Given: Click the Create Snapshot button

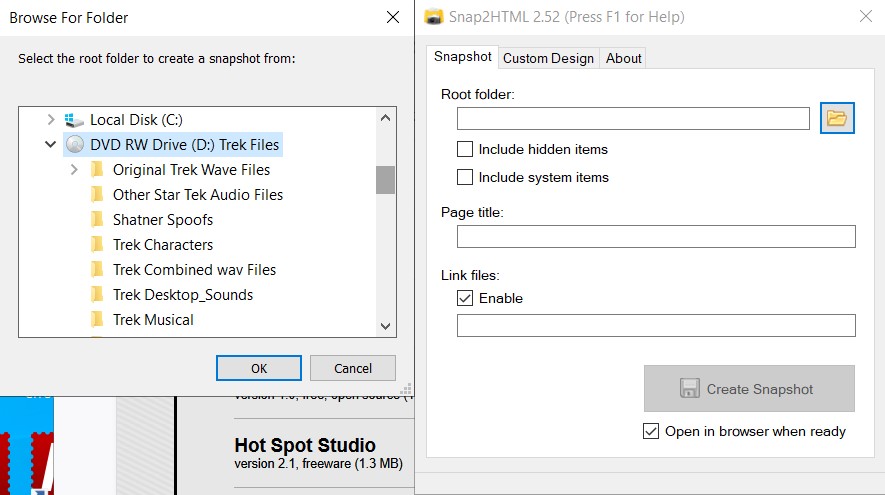Looking at the screenshot, I should coord(749,388).
